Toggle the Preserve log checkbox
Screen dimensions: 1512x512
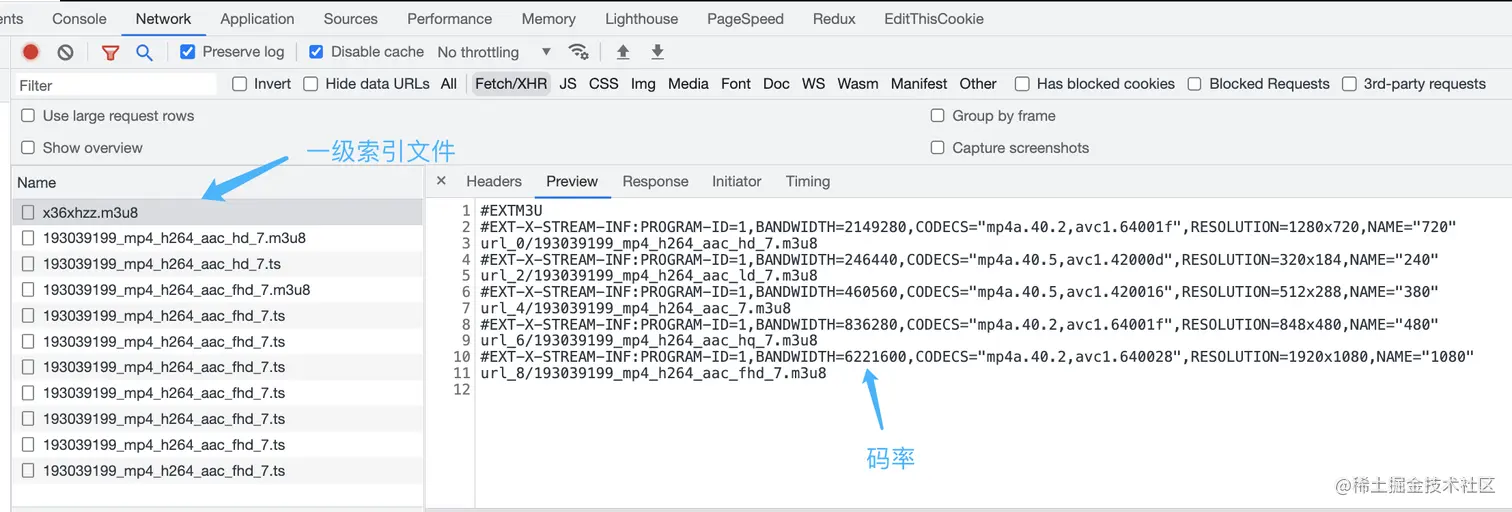[x=187, y=51]
